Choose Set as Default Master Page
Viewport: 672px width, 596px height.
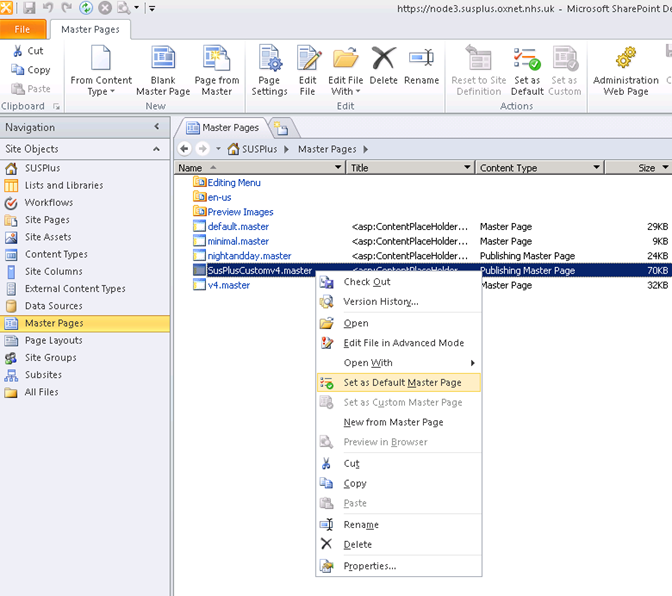click(399, 382)
